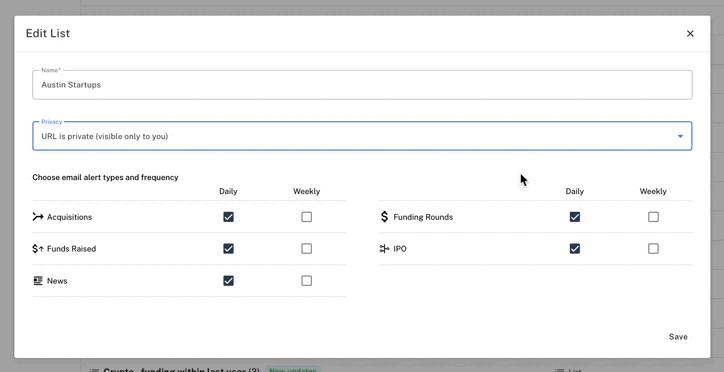Click the IPO icon

point(384,249)
